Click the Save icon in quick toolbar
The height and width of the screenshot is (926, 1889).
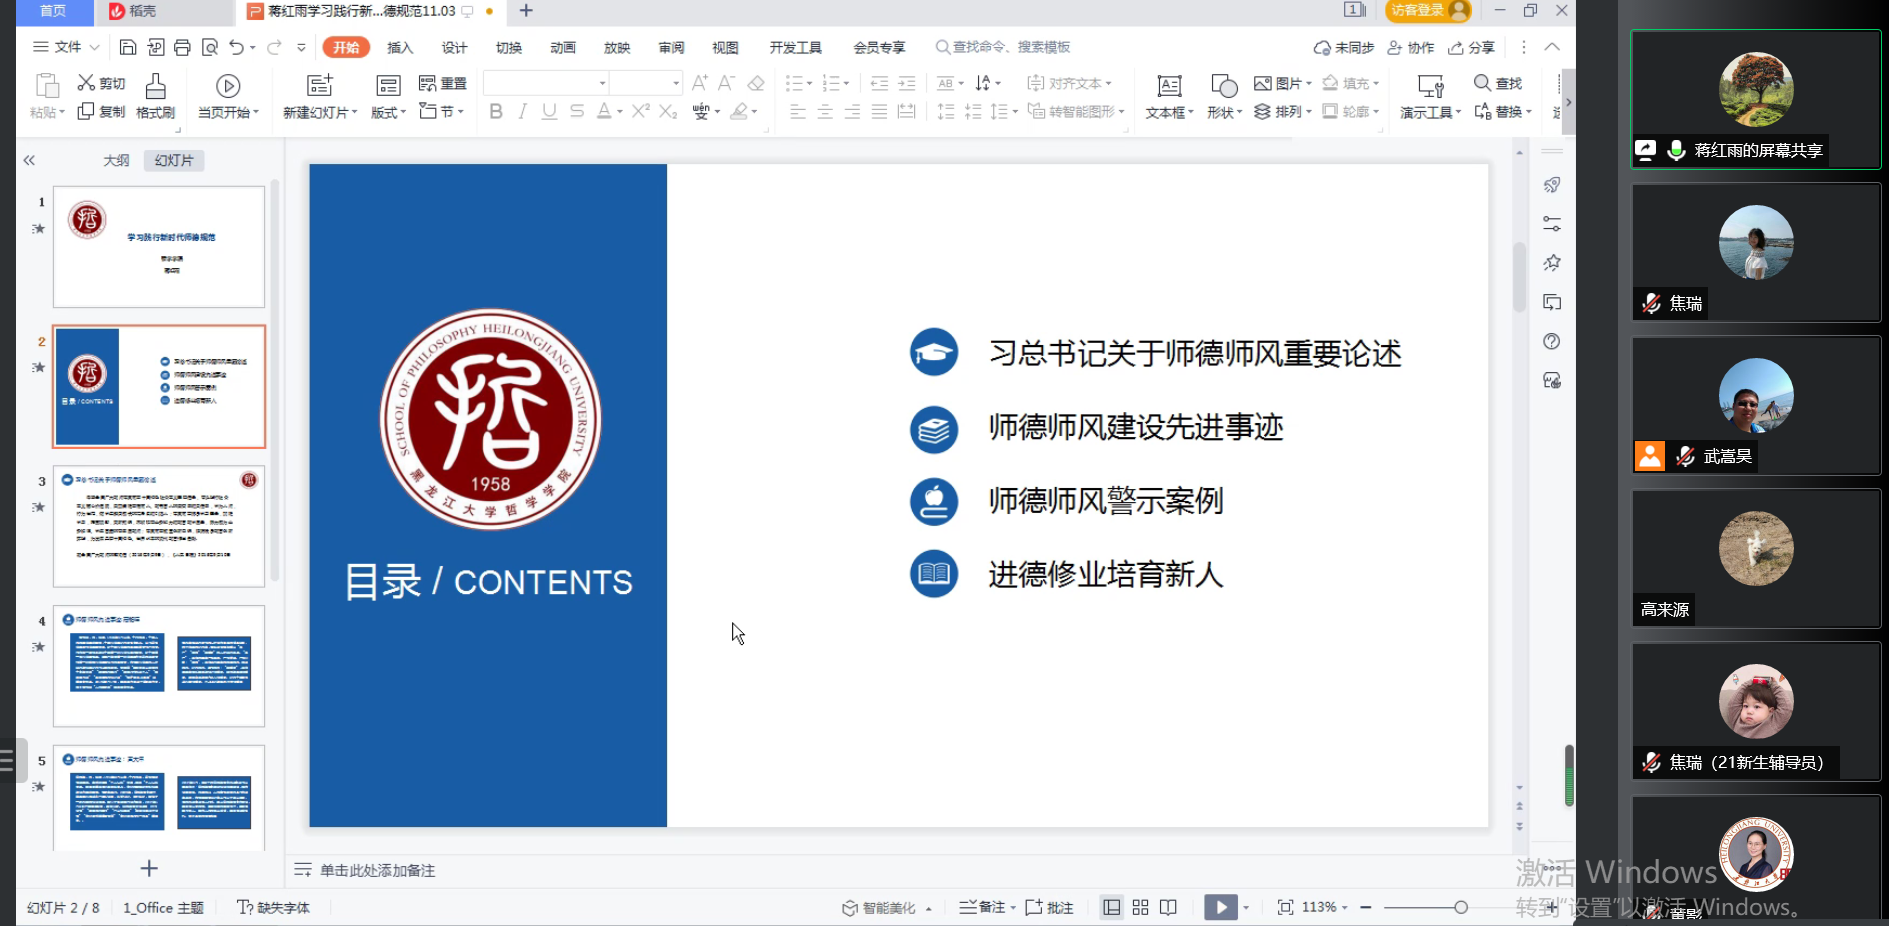[128, 47]
